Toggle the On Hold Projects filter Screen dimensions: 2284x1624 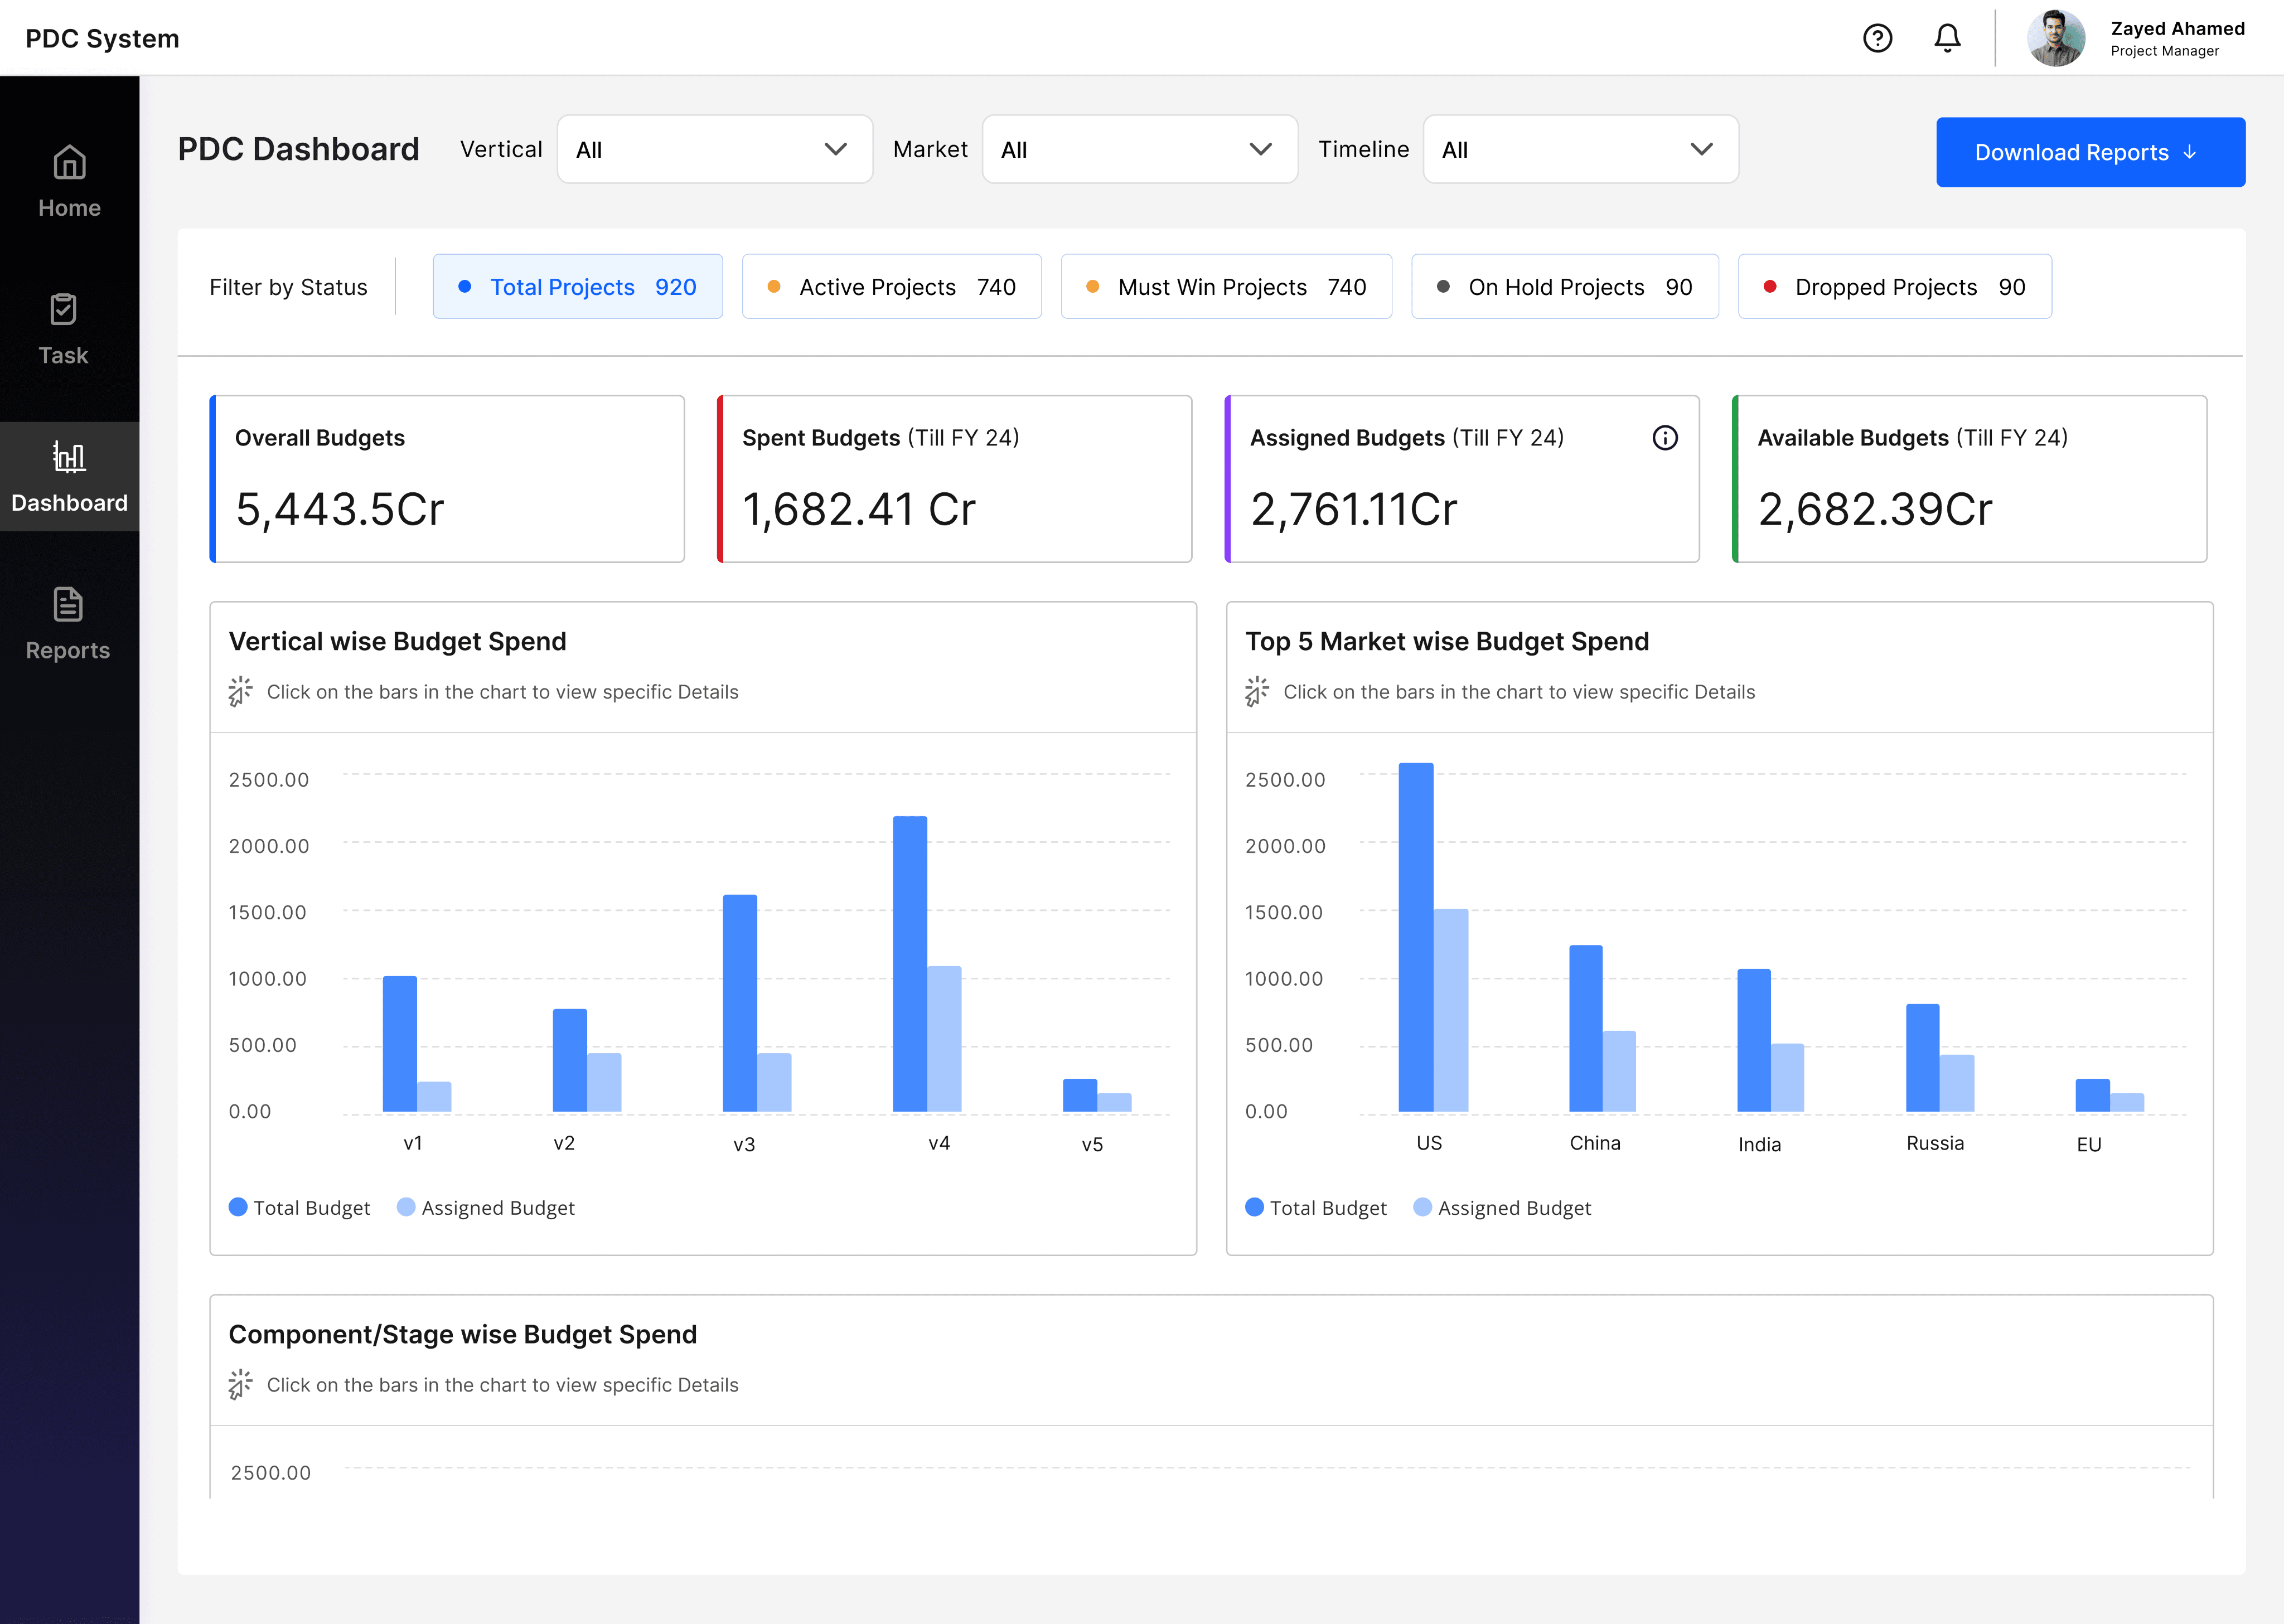click(x=1564, y=287)
